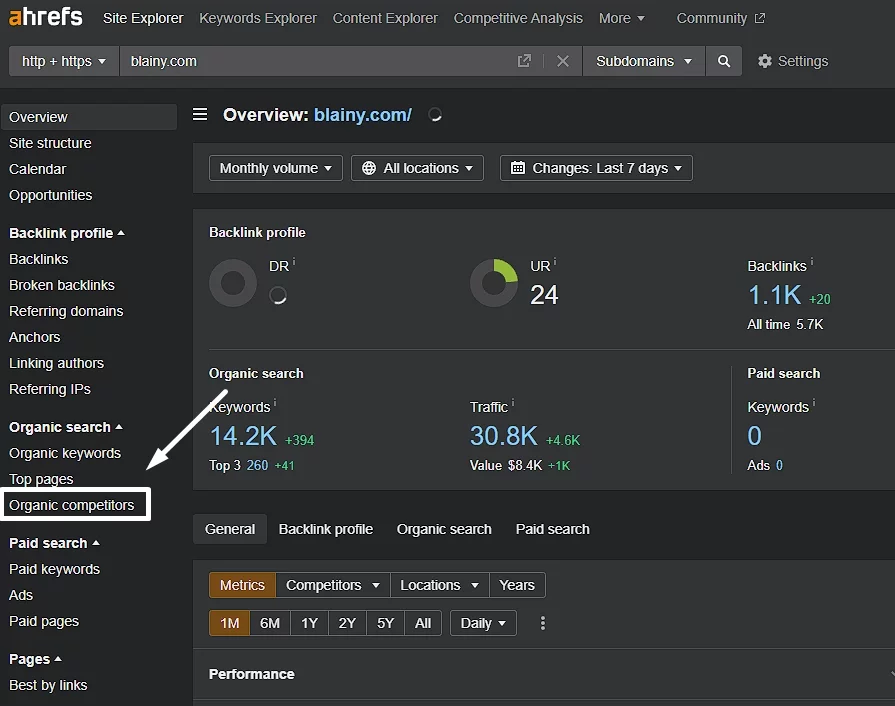Select the 2Y time range
Viewport: 895px width, 706px height.
(x=347, y=623)
